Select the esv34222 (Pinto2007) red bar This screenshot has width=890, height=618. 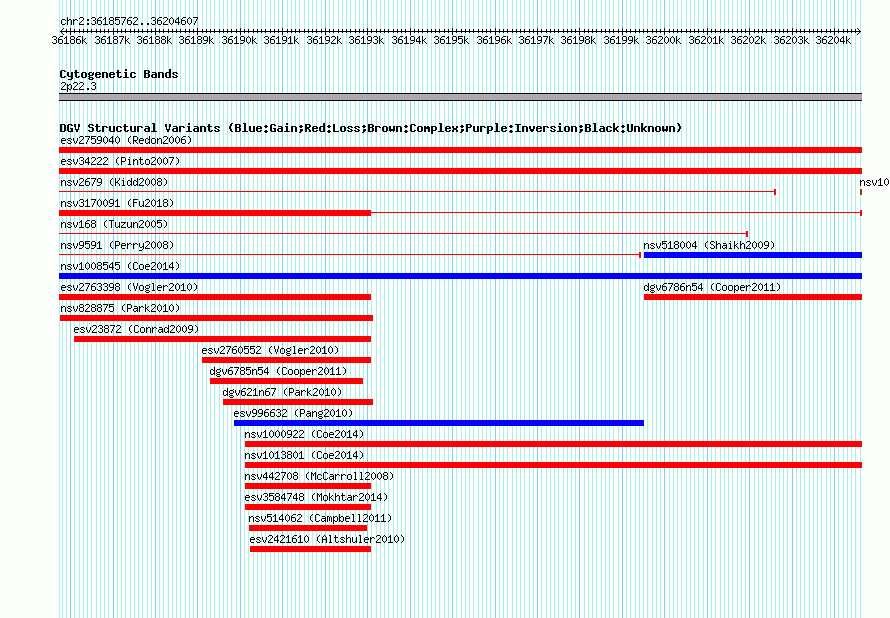click(460, 171)
